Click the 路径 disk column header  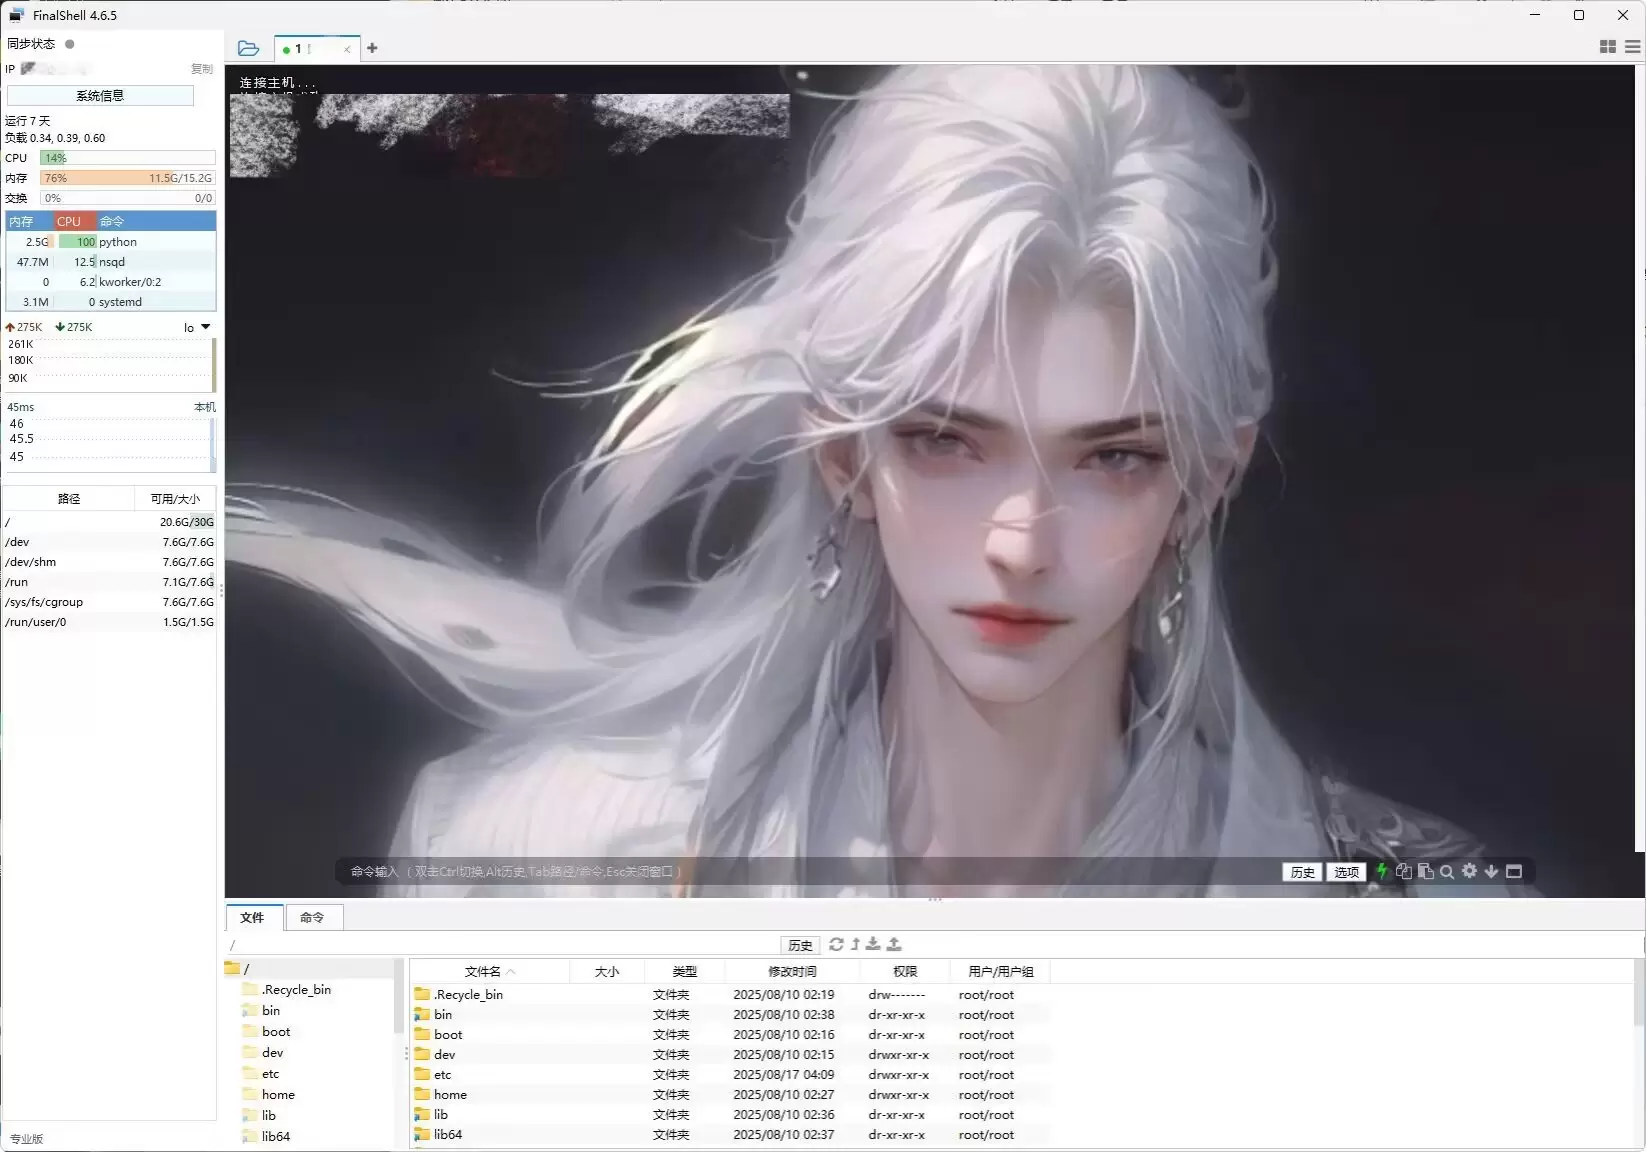pyautogui.click(x=69, y=498)
